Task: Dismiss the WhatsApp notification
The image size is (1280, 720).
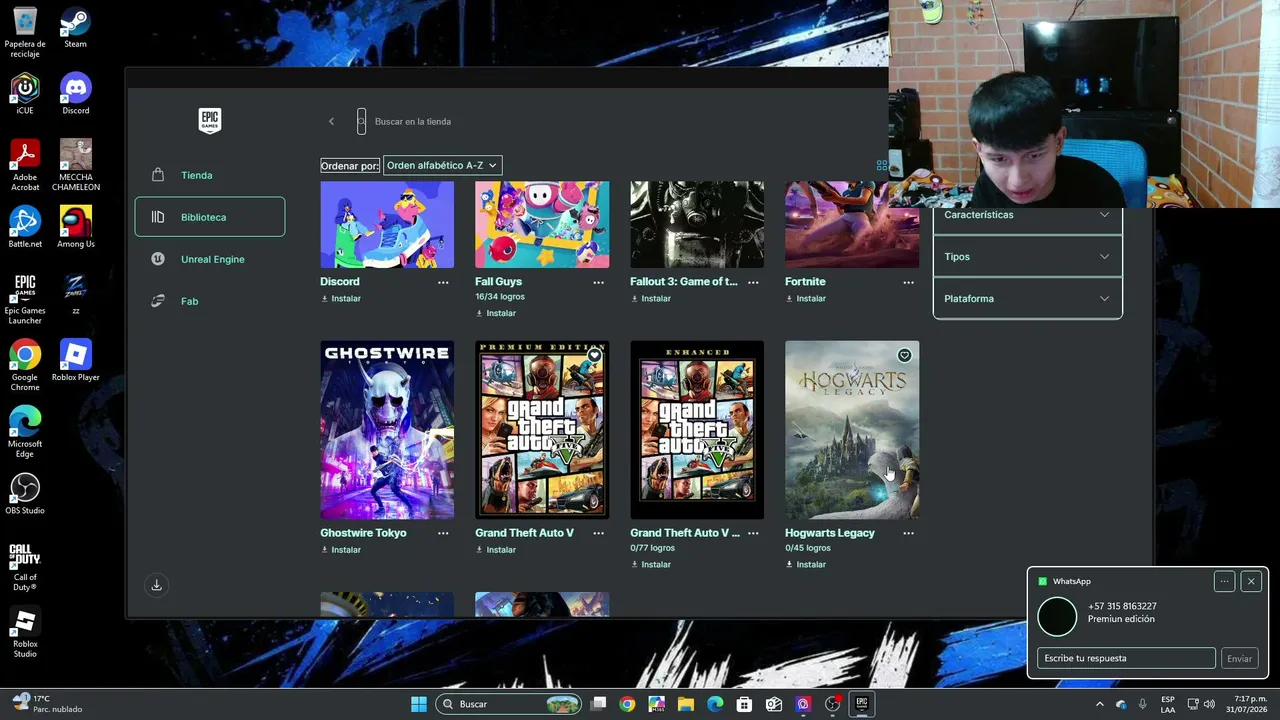Action: 1251,581
